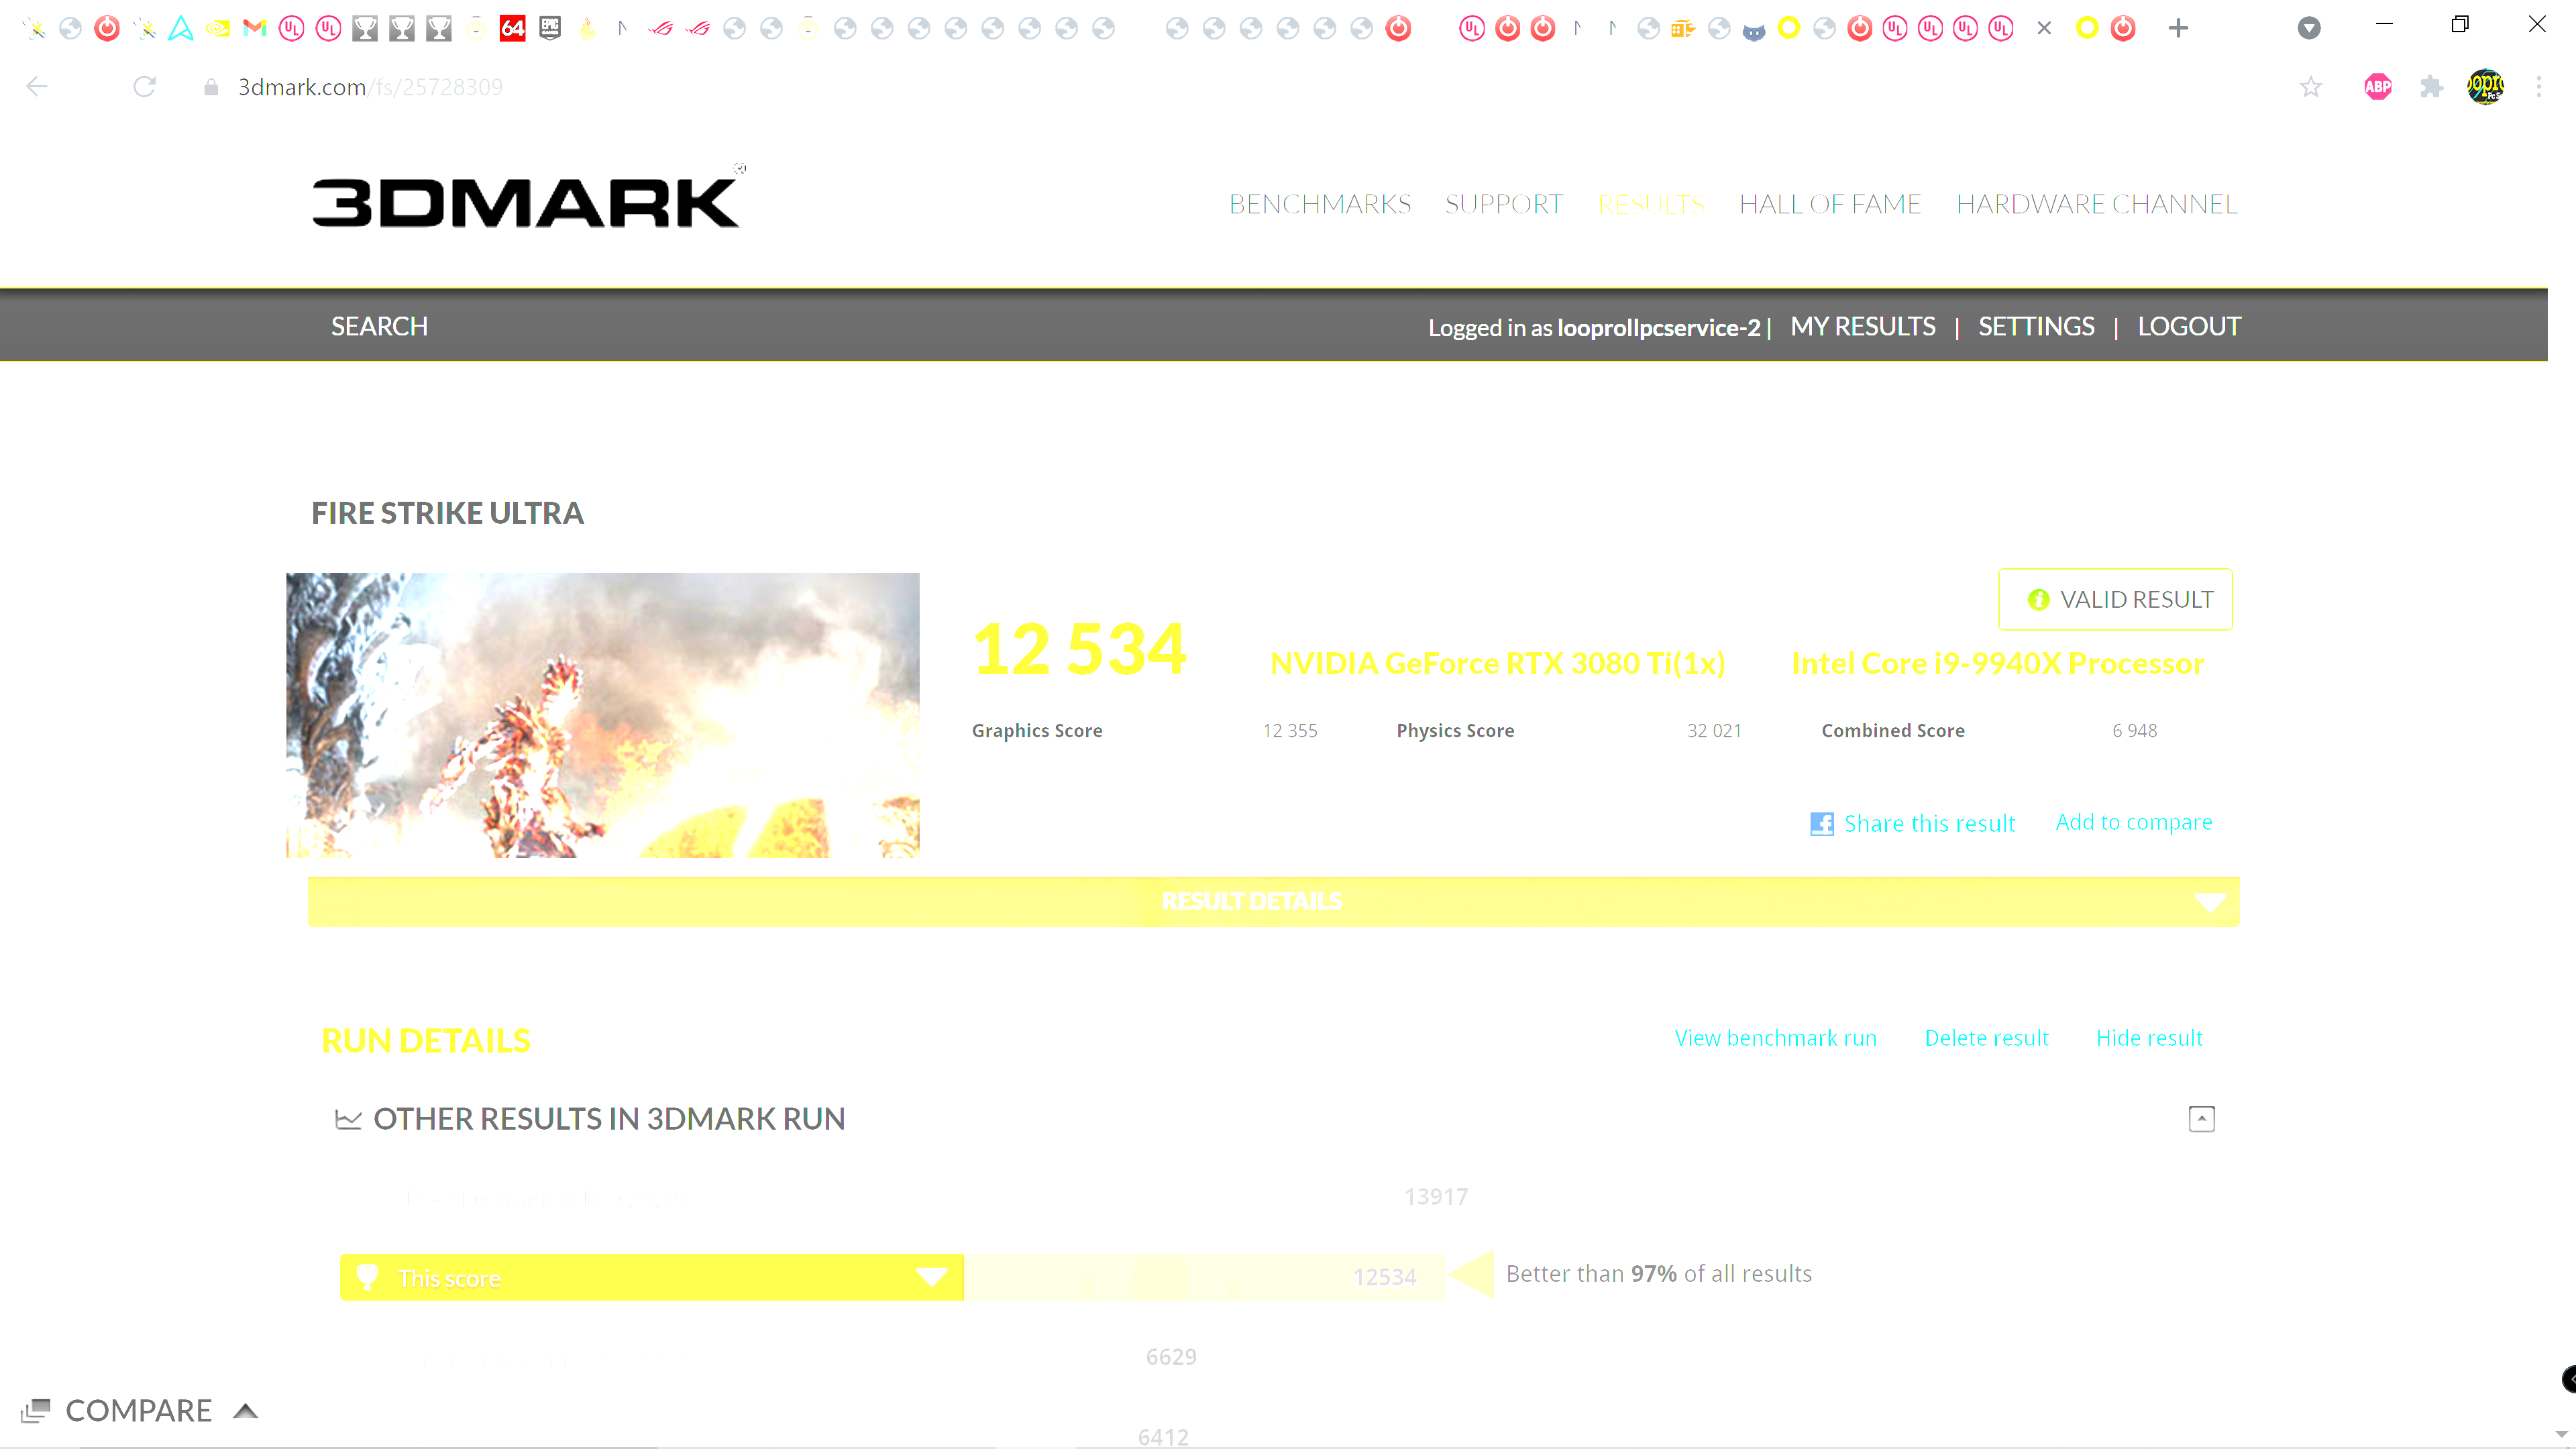Viewport: 2576px width, 1449px height.
Task: Click LOGOUT
Action: 2189,326
